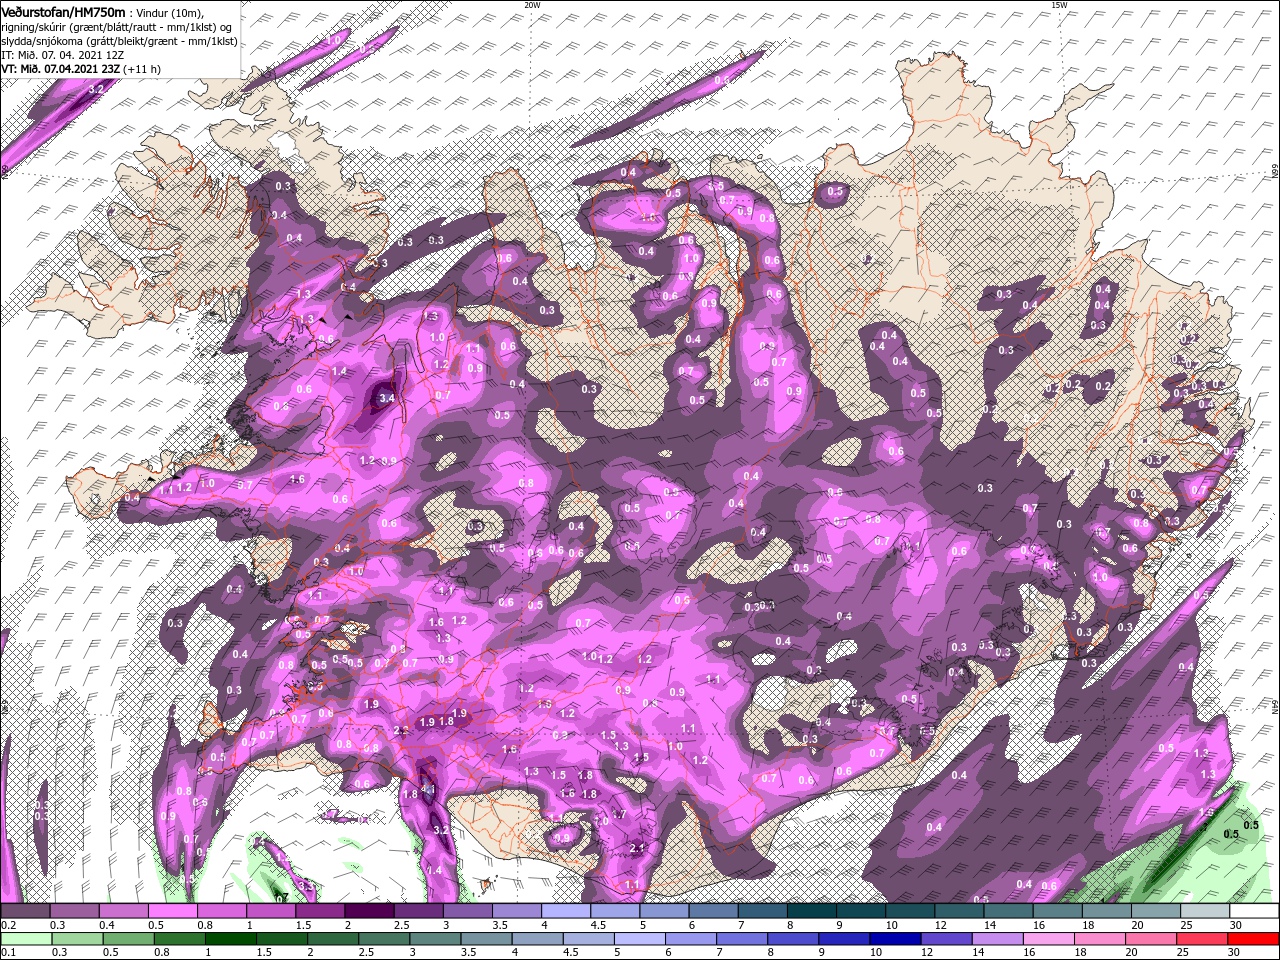The width and height of the screenshot is (1280, 960).
Task: Click the 4.1 precipitation value on map
Action: tap(428, 790)
